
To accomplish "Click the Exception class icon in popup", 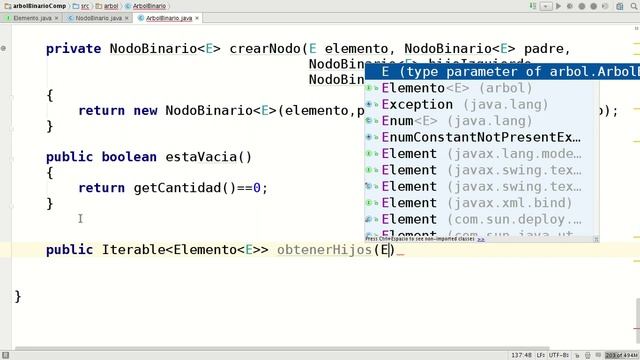I will (x=369, y=104).
